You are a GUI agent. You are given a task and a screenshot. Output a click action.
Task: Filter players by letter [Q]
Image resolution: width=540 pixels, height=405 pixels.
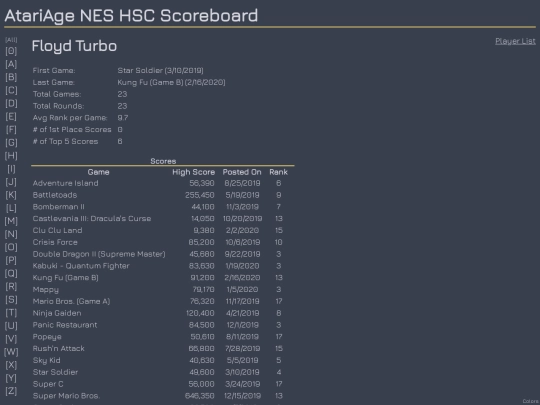click(11, 273)
